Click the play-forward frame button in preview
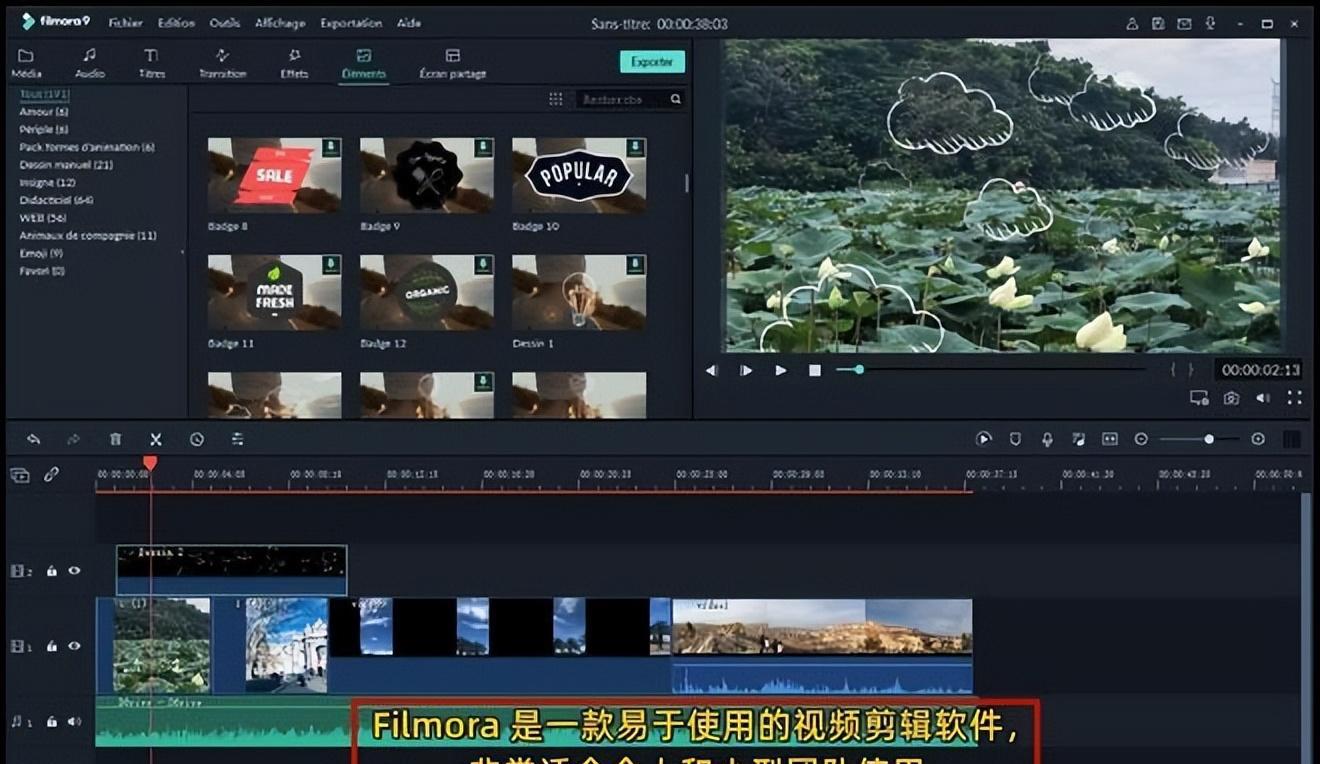Screen dimensions: 1320x764 coord(746,370)
